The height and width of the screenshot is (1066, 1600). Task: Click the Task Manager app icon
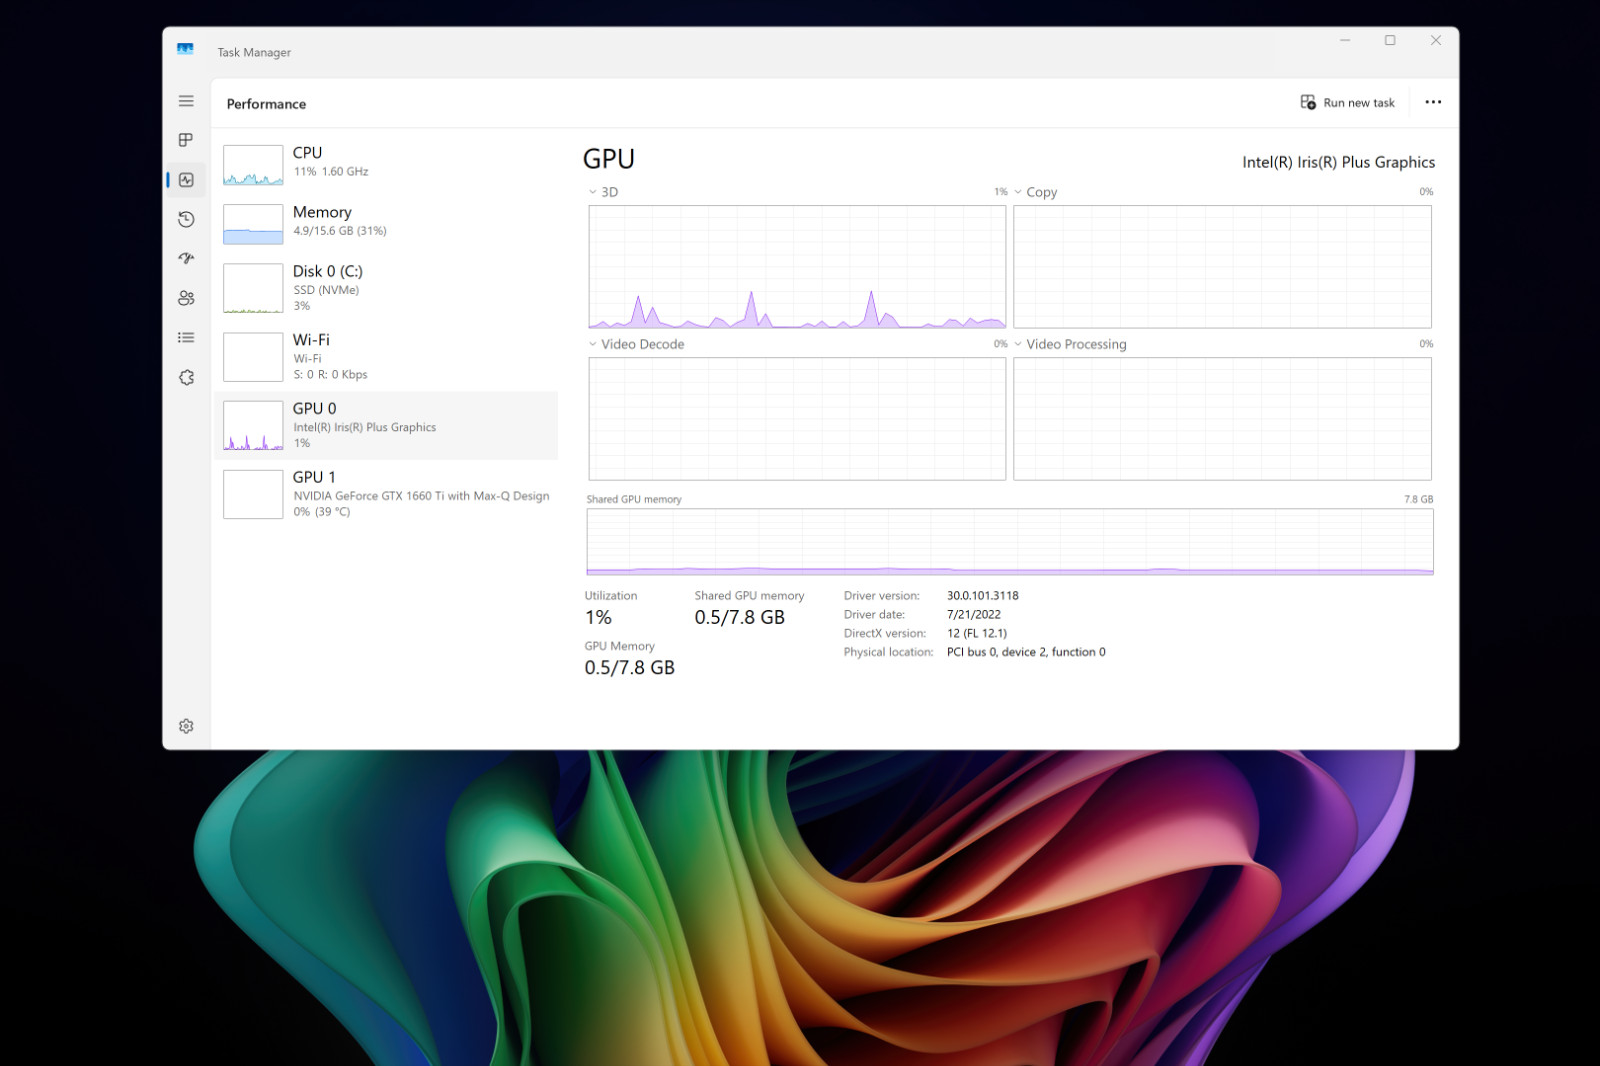(185, 49)
